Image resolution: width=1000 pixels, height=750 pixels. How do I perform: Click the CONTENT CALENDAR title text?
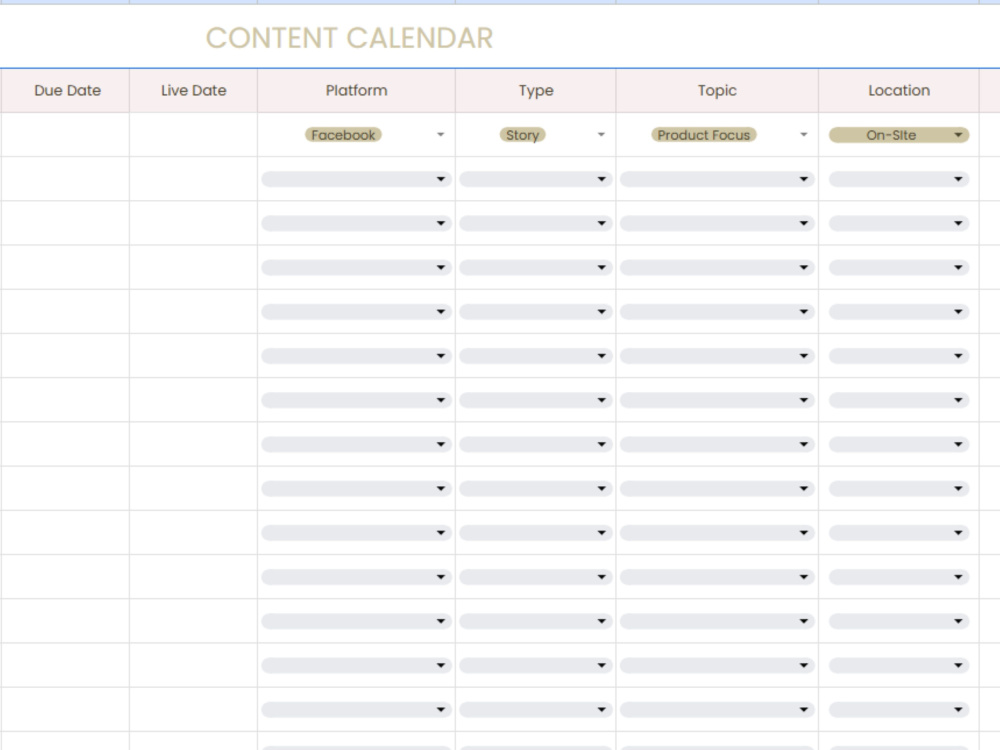(349, 38)
